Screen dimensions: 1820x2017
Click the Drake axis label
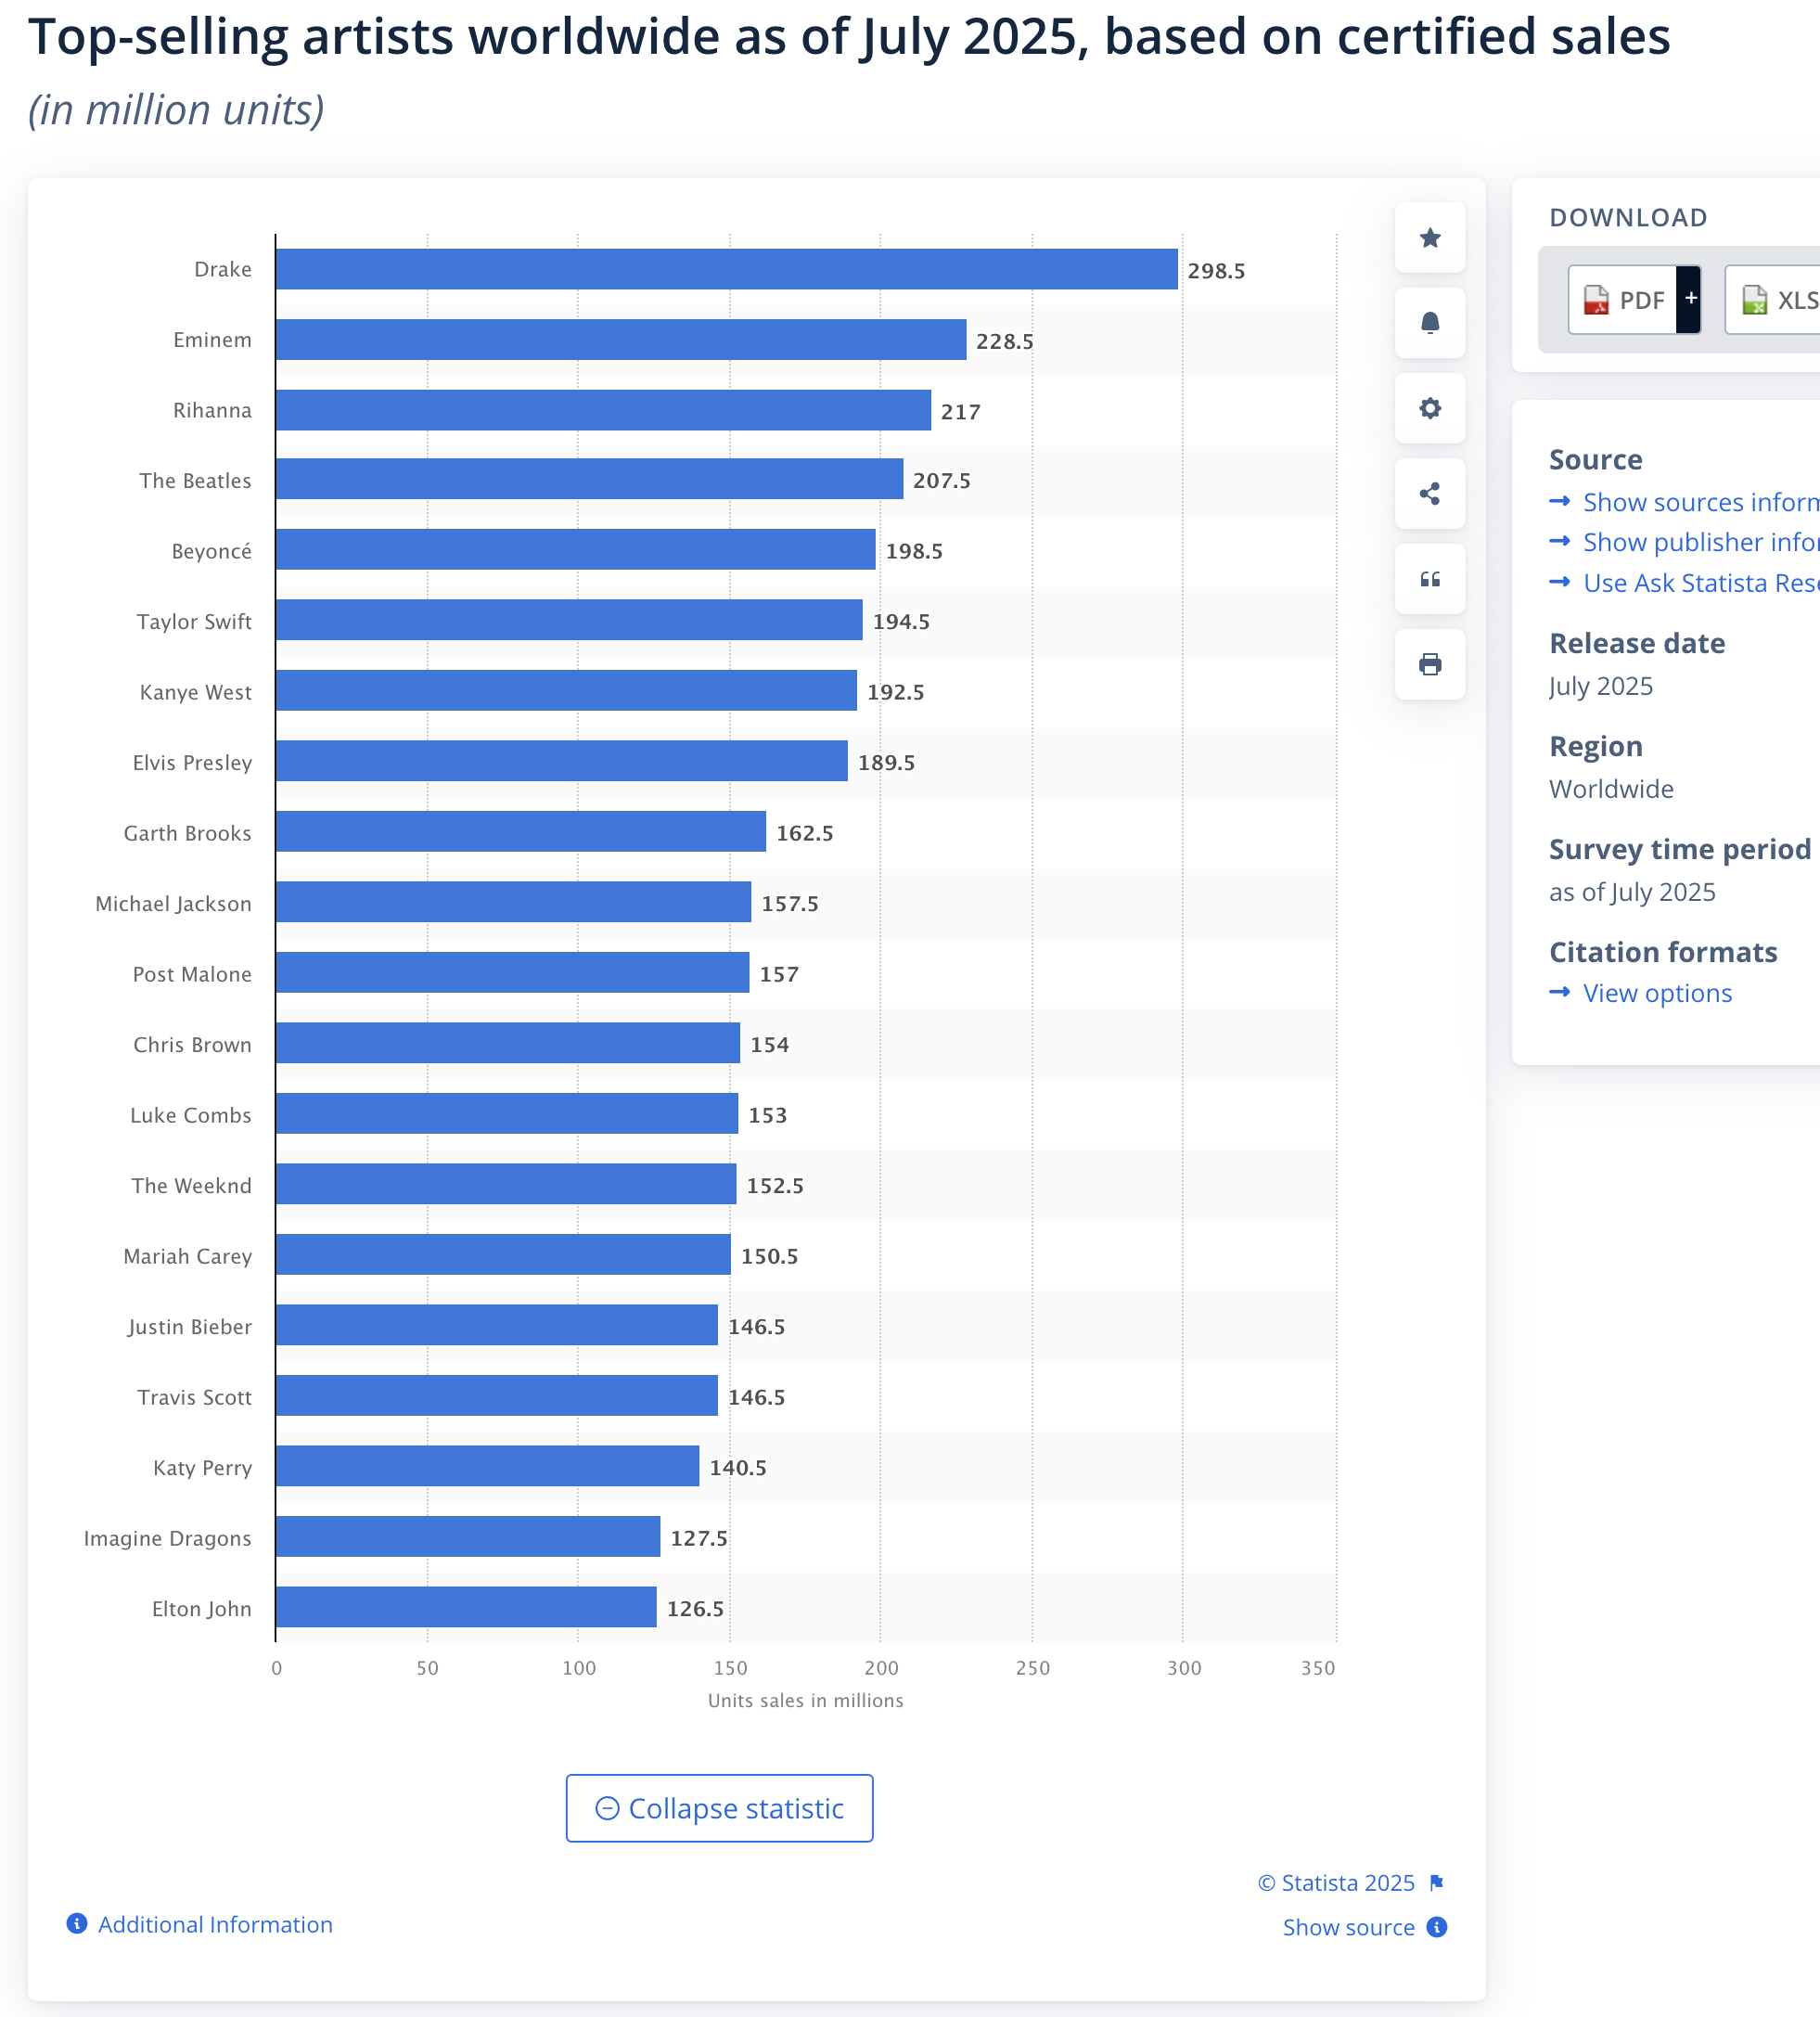pos(223,269)
